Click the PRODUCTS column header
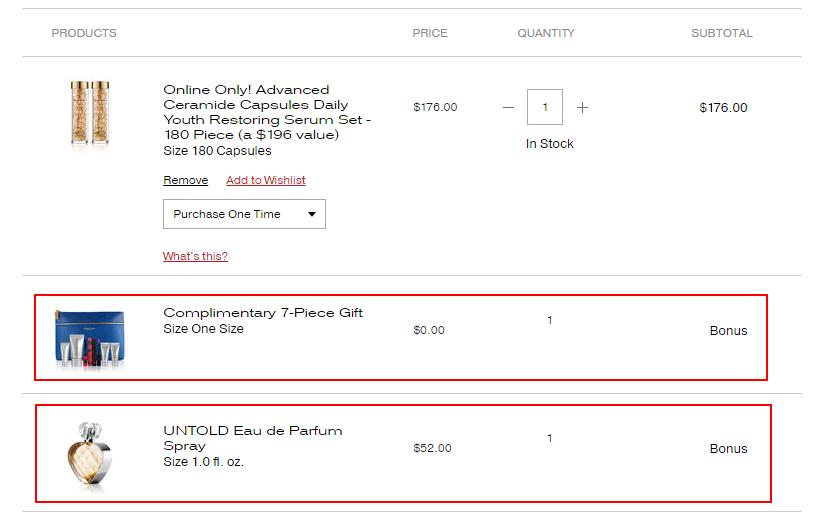This screenshot has height=514, width=826. [84, 33]
